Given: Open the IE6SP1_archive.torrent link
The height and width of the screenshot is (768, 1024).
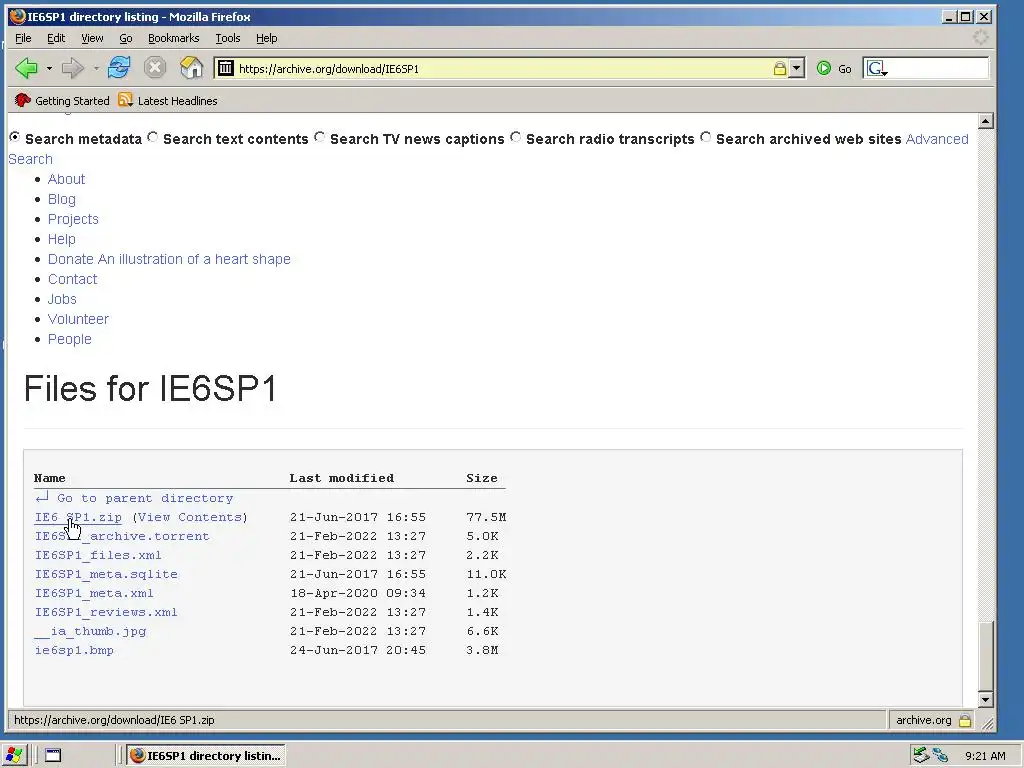Looking at the screenshot, I should pyautogui.click(x=122, y=536).
